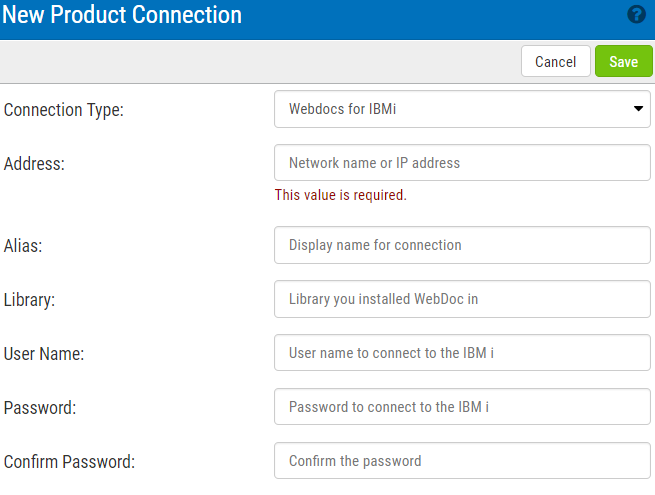Click the 'Connection Type:' label
This screenshot has height=495, width=655.
pos(64,110)
